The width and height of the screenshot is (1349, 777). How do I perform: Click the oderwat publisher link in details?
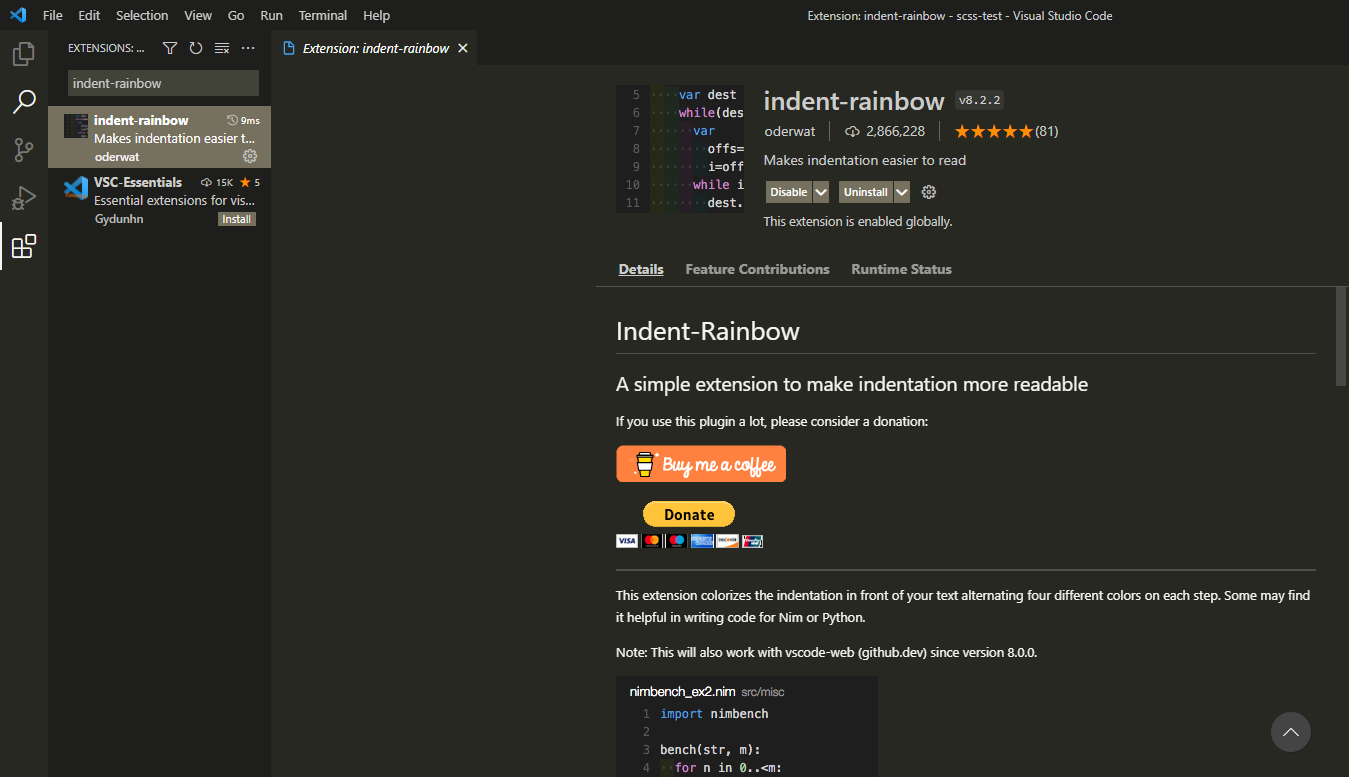790,131
